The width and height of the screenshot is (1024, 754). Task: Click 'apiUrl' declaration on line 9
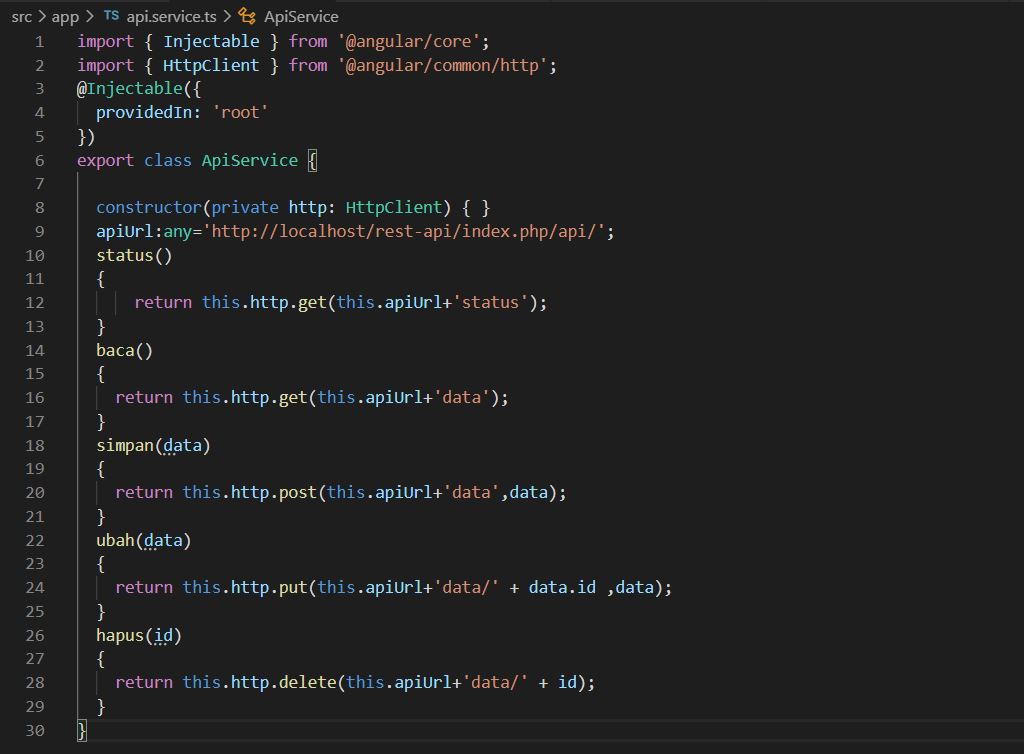[x=125, y=232]
